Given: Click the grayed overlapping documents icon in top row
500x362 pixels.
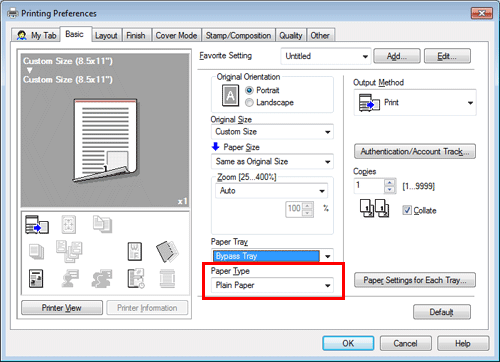Looking at the screenshot, I should [x=102, y=224].
